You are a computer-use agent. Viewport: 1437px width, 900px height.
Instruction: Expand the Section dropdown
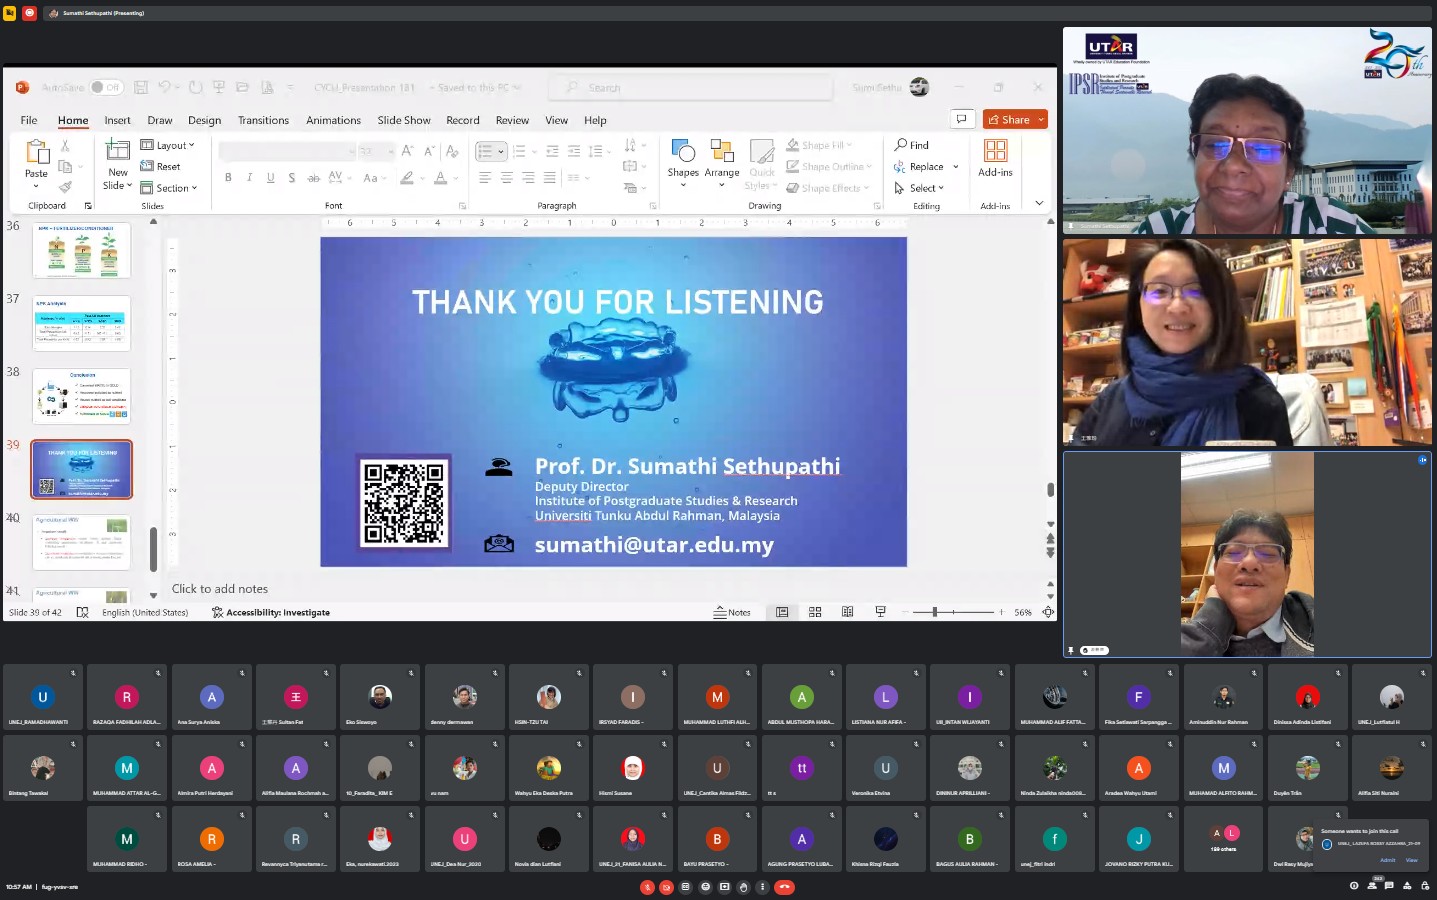click(169, 187)
